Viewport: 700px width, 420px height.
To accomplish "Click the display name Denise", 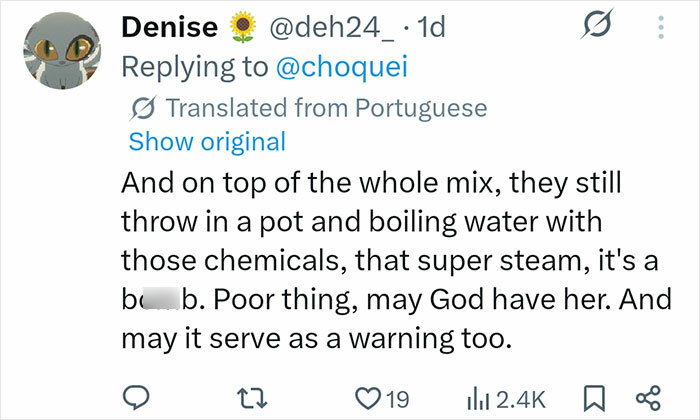I will pyautogui.click(x=160, y=28).
